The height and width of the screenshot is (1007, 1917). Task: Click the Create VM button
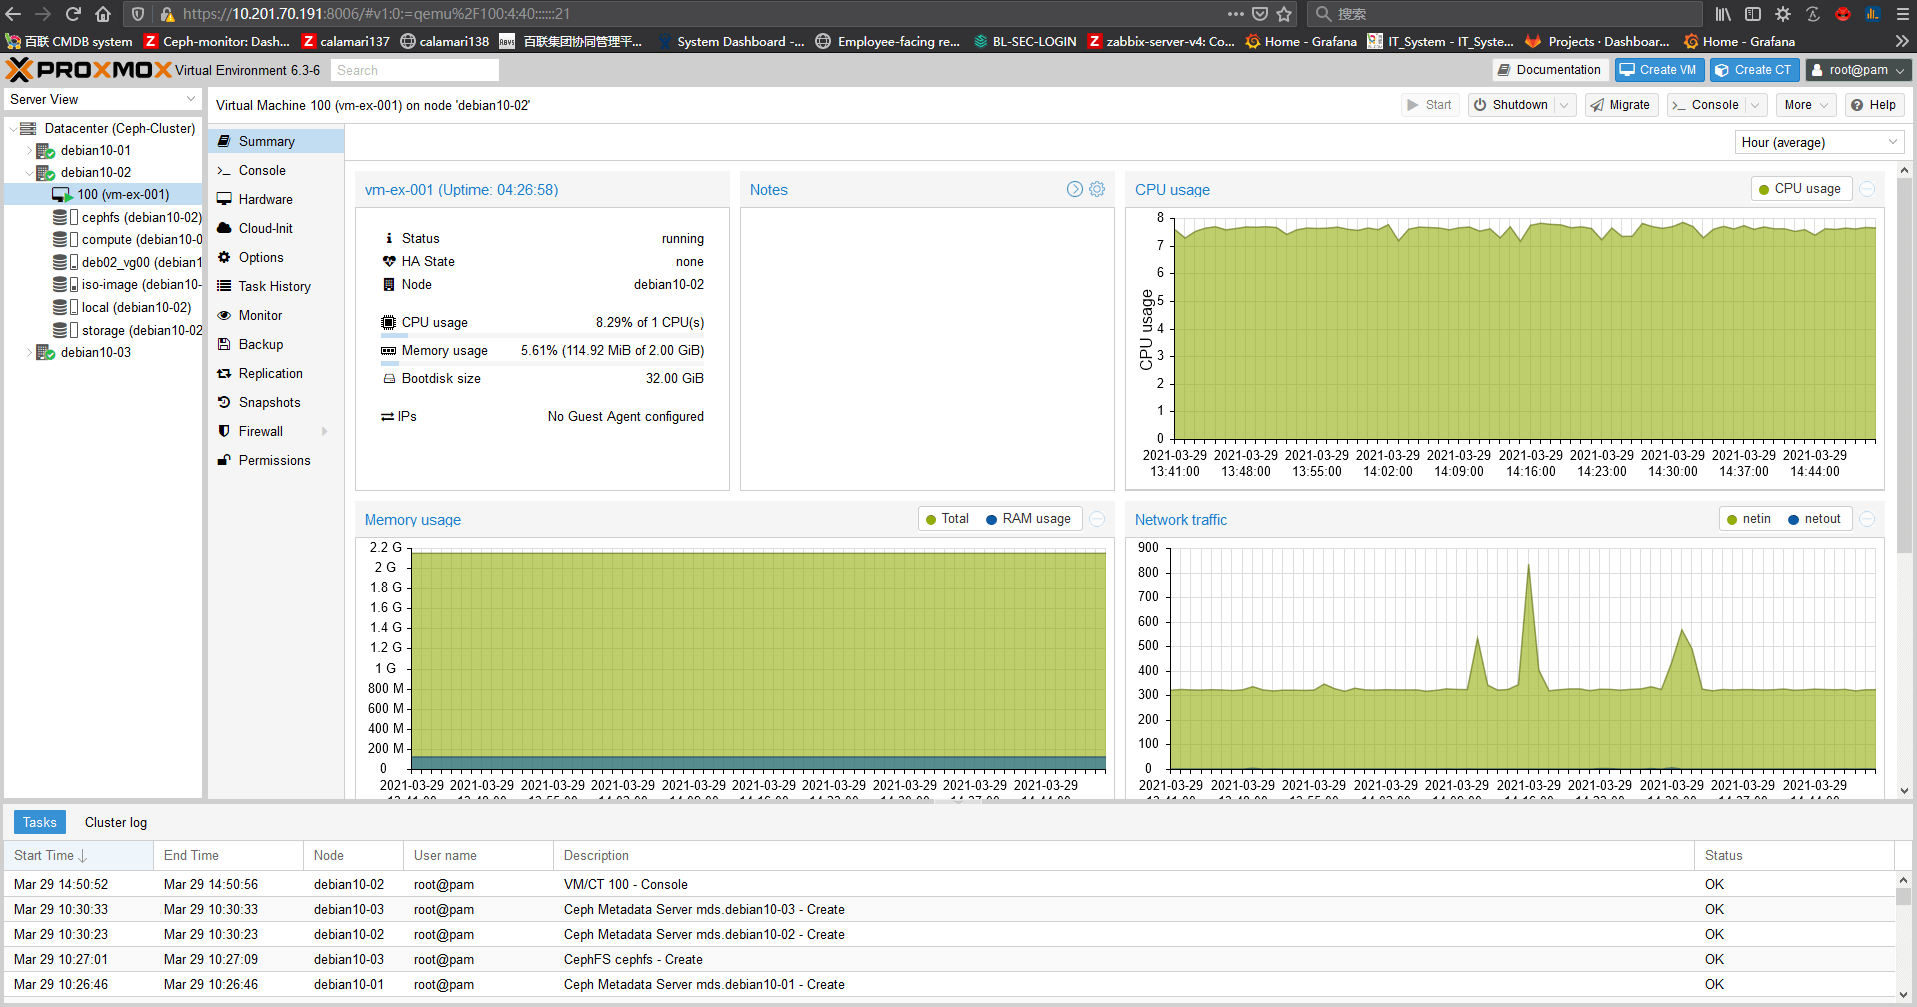click(x=1659, y=70)
